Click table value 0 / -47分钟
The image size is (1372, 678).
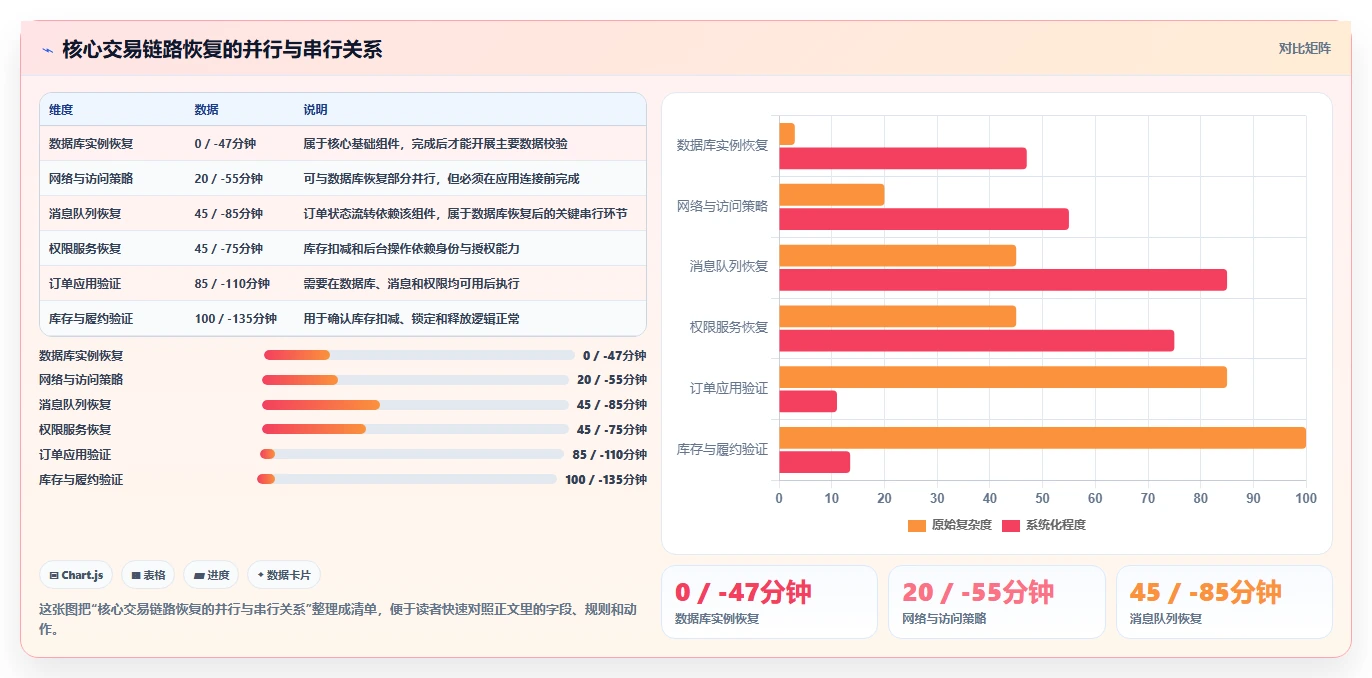226,144
